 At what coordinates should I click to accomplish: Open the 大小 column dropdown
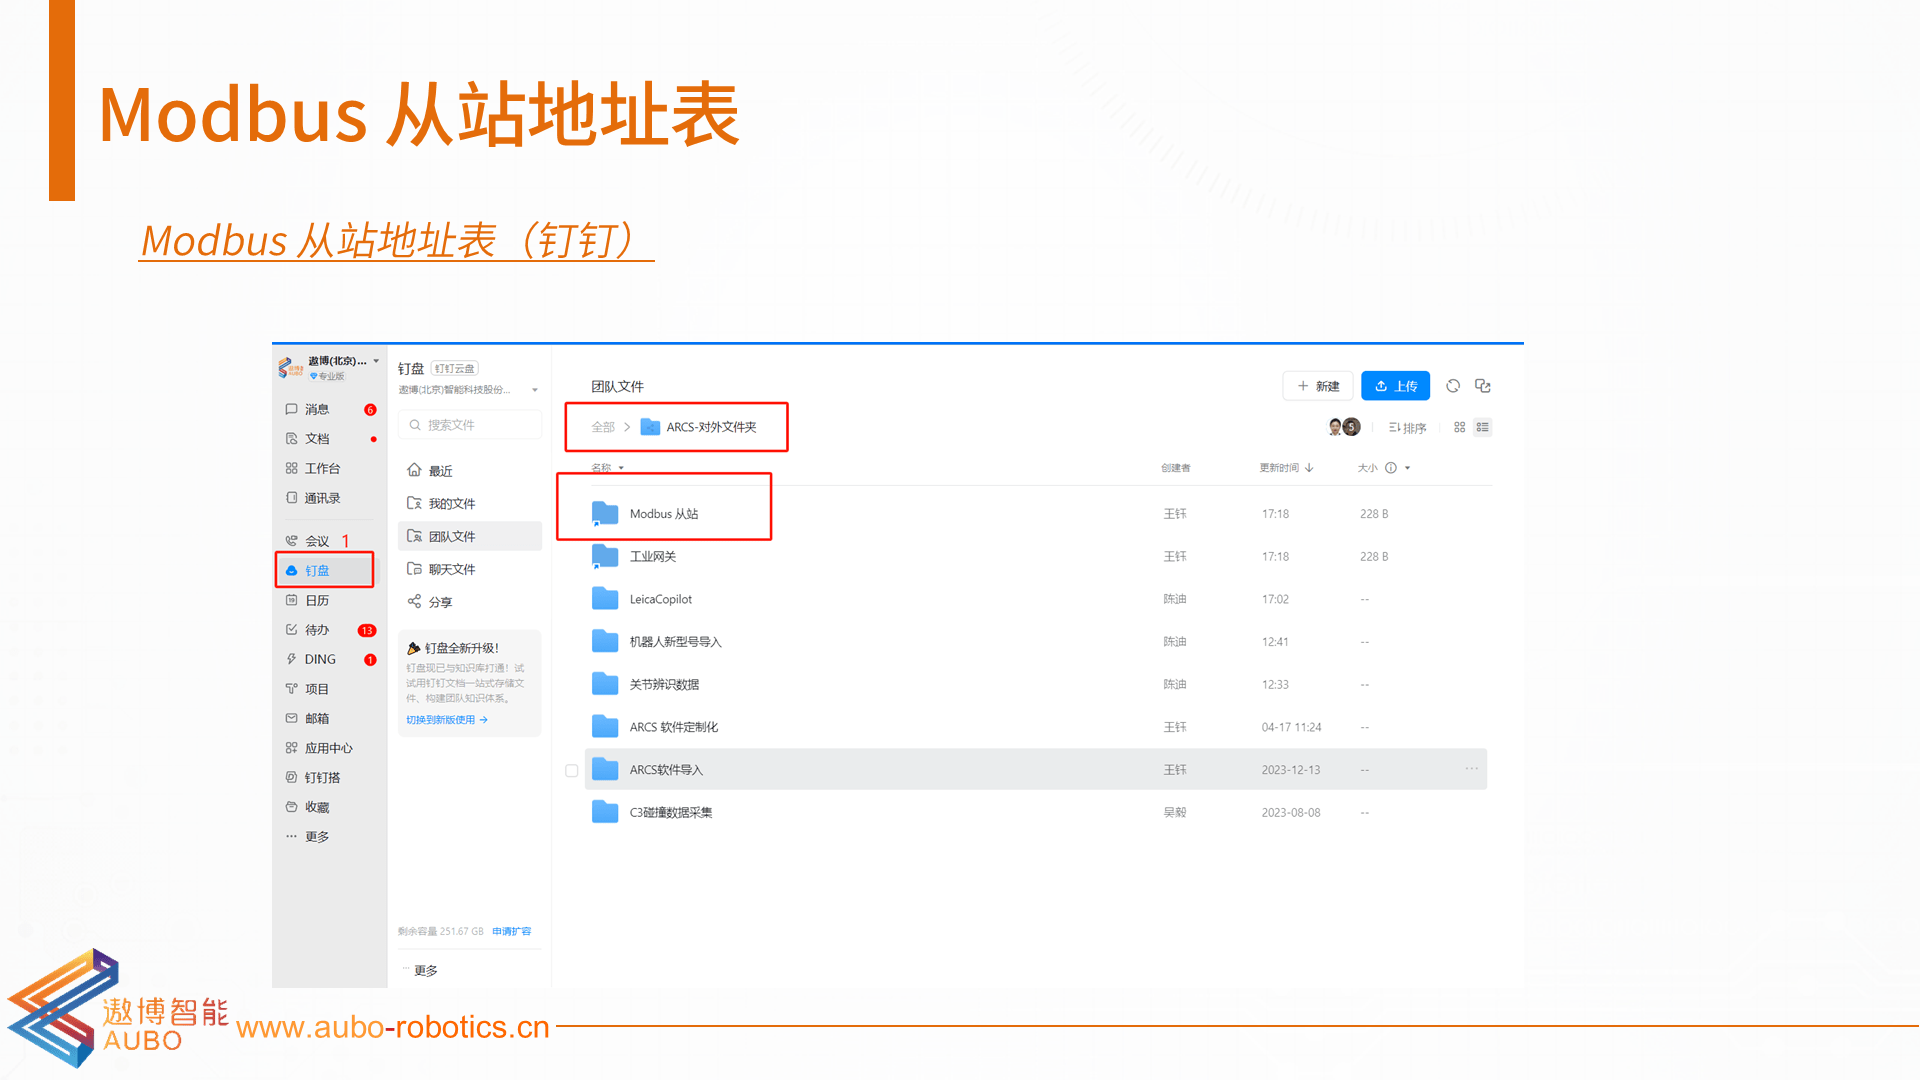(x=1407, y=468)
